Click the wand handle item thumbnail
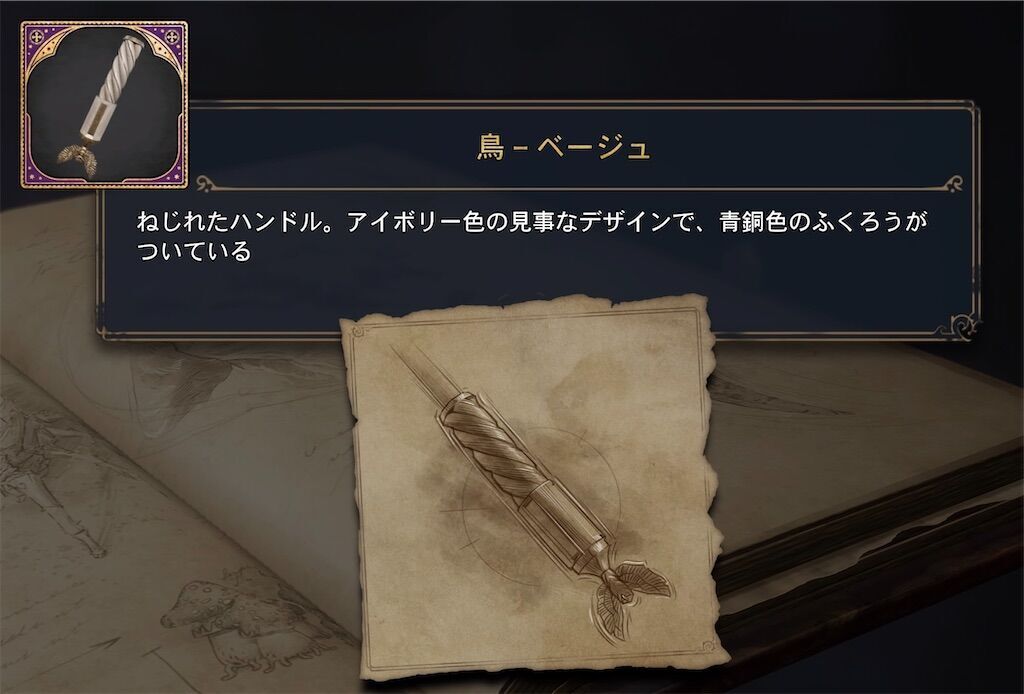1024x694 pixels. click(104, 104)
